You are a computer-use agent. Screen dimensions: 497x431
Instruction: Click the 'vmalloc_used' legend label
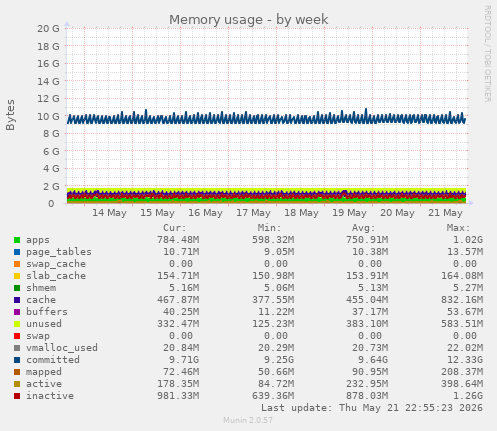62,348
